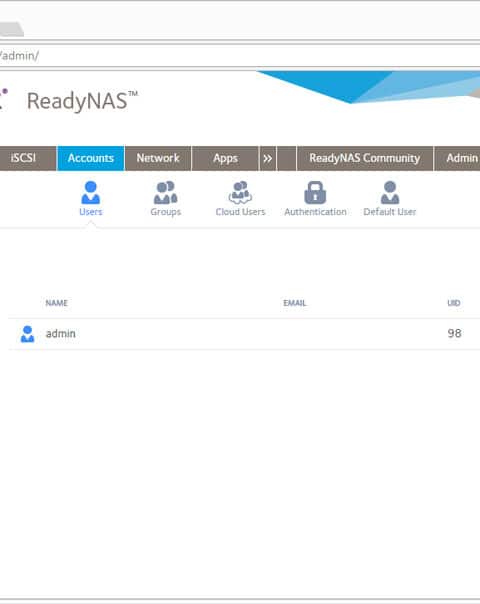This screenshot has width=480, height=604.
Task: Open the Users section icon
Action: point(91,193)
